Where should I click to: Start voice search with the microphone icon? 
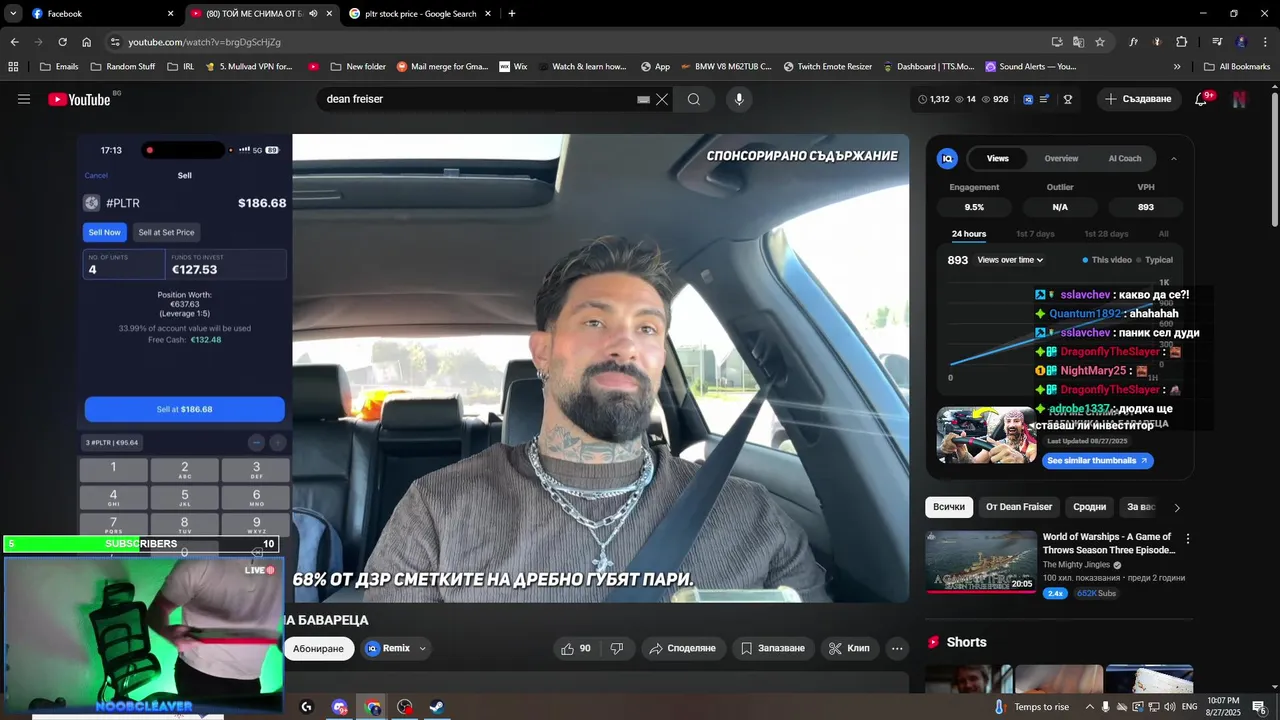(739, 99)
